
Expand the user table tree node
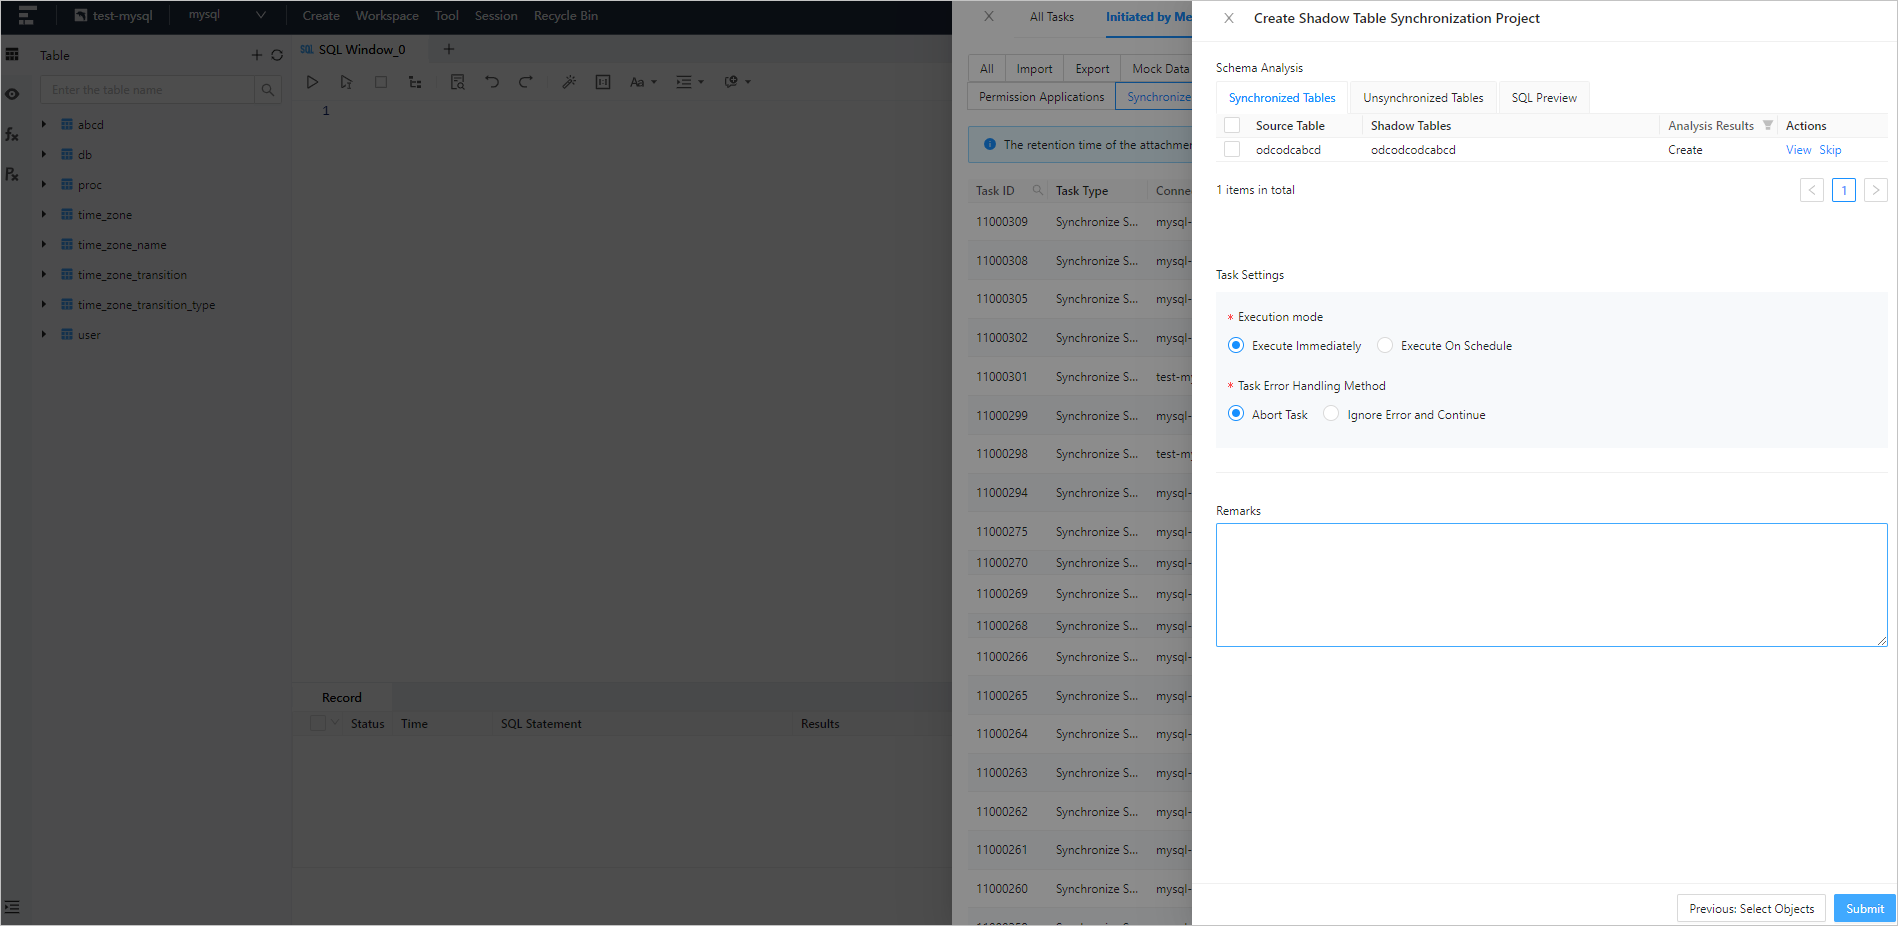44,335
